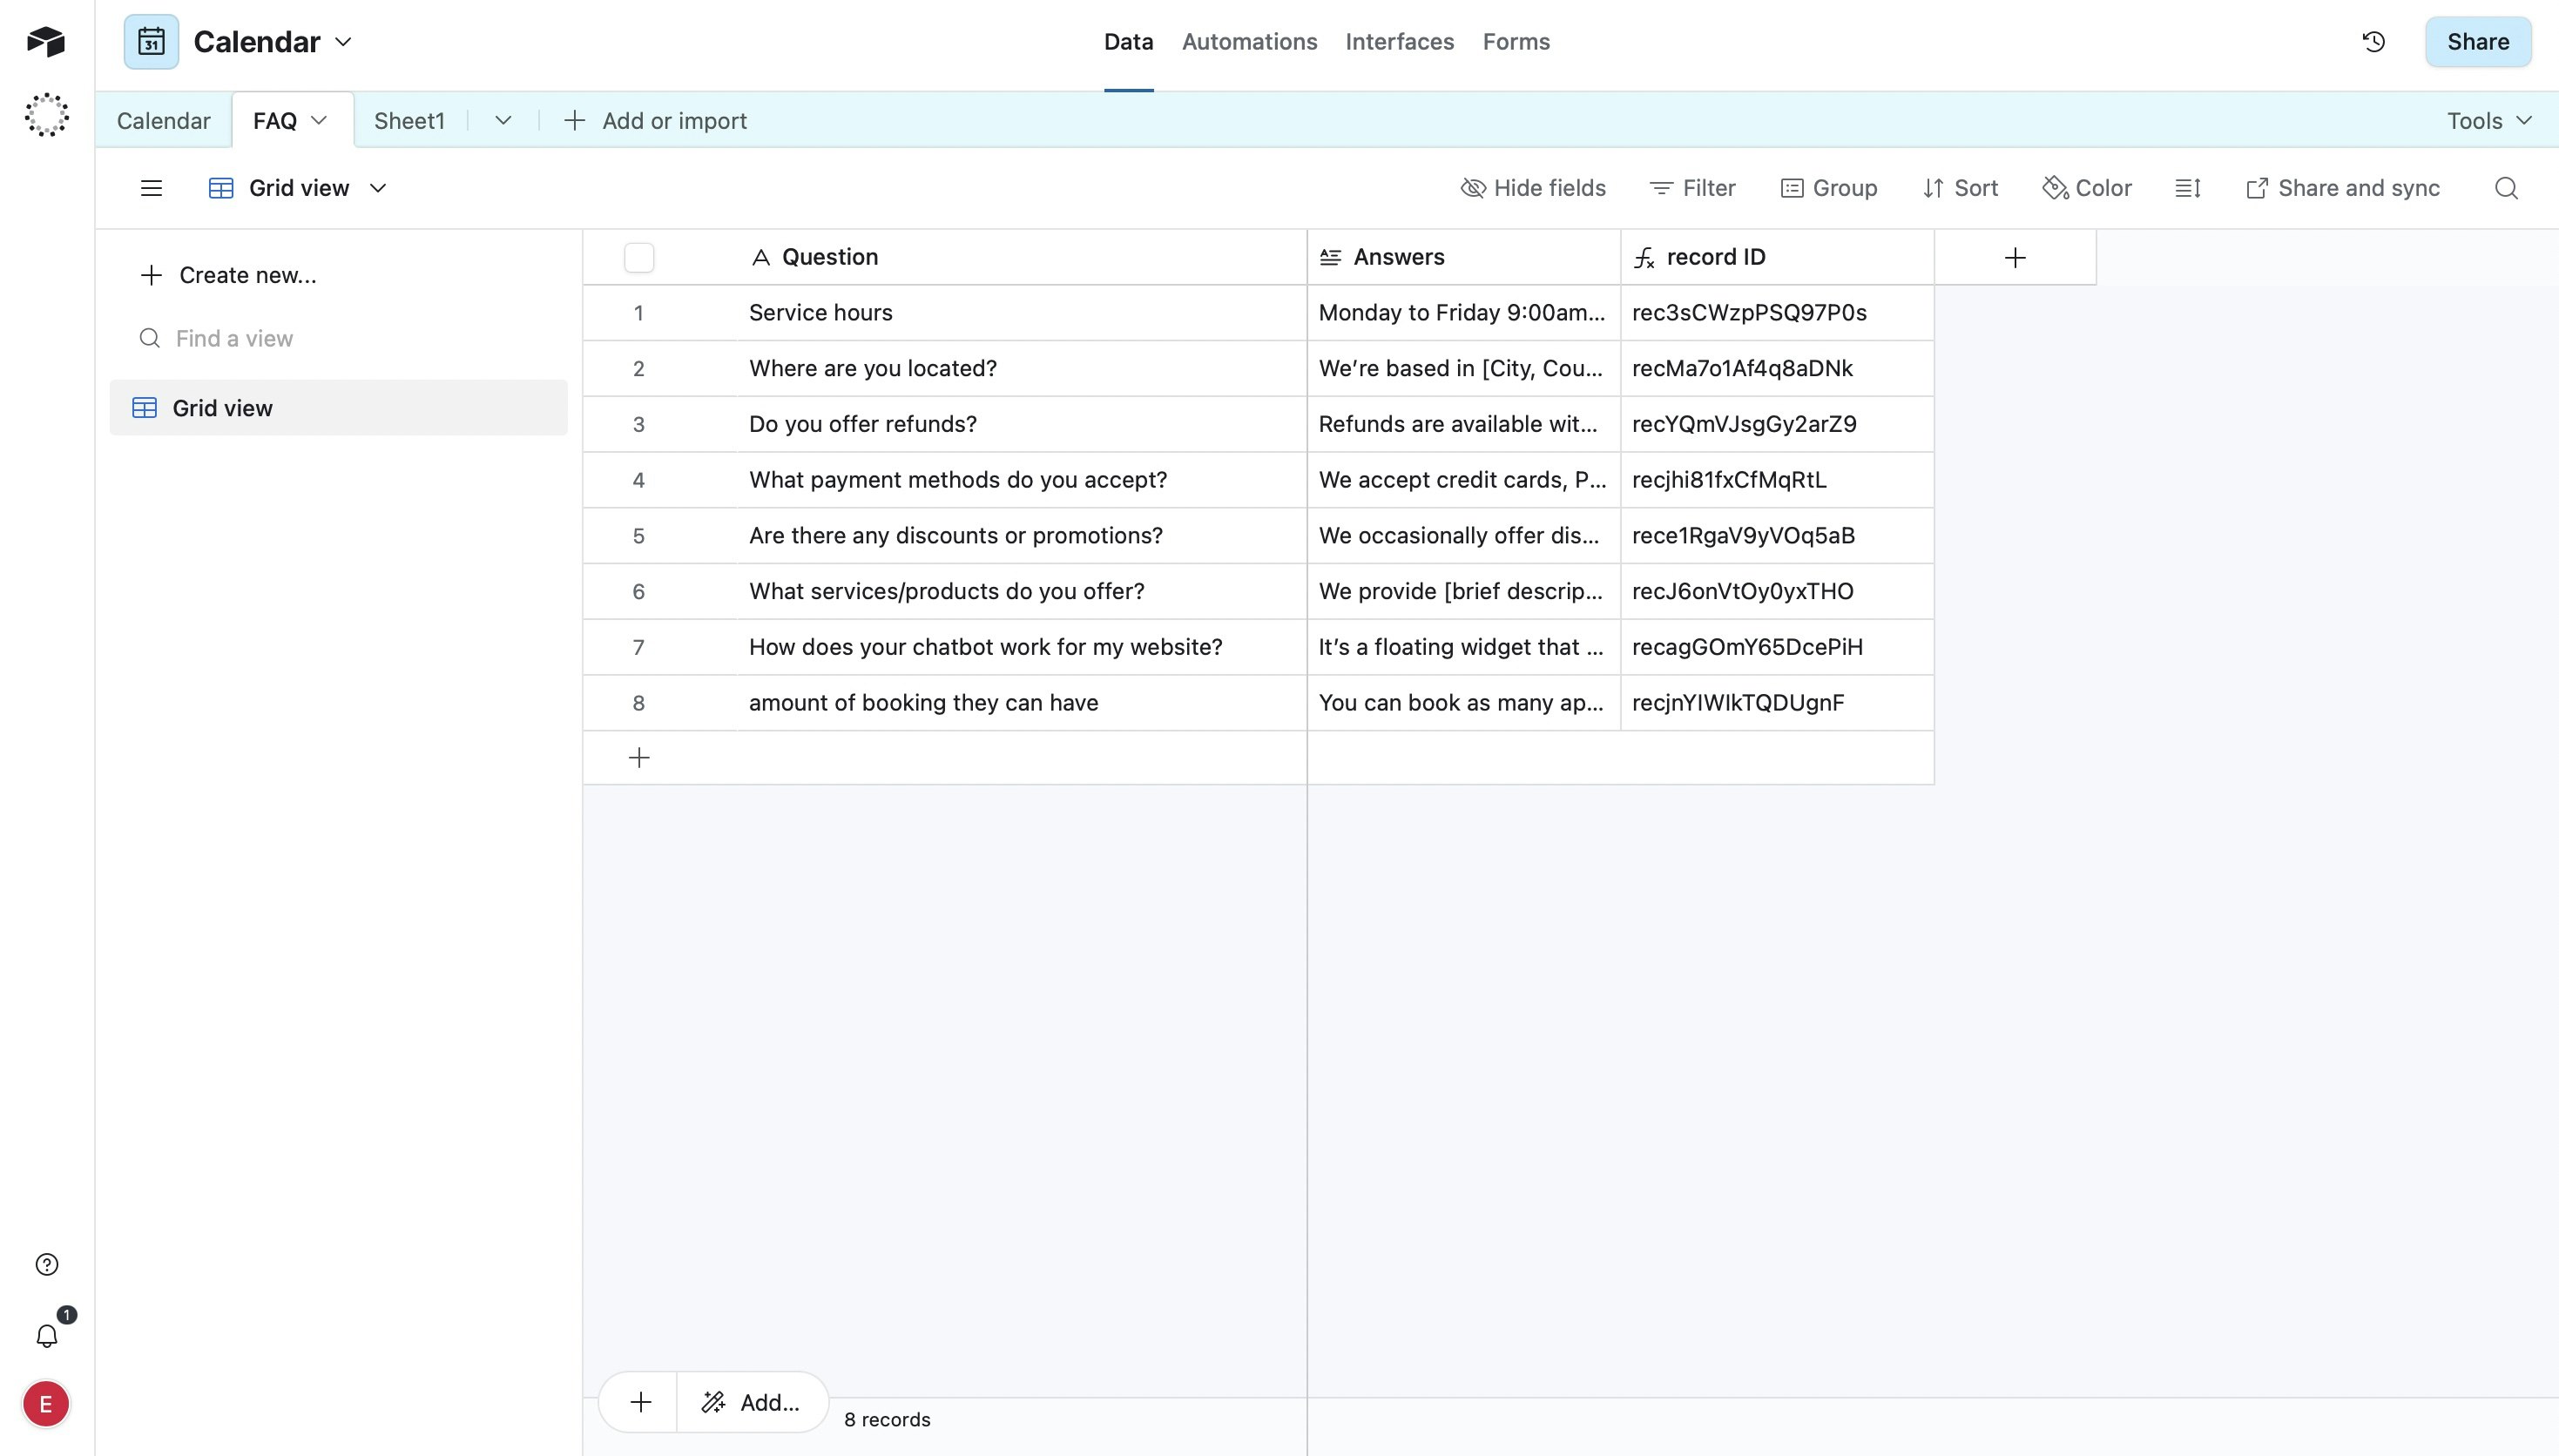Screen dimensions: 2559x1456
Task: Add a new row below record 8
Action: pos(639,758)
